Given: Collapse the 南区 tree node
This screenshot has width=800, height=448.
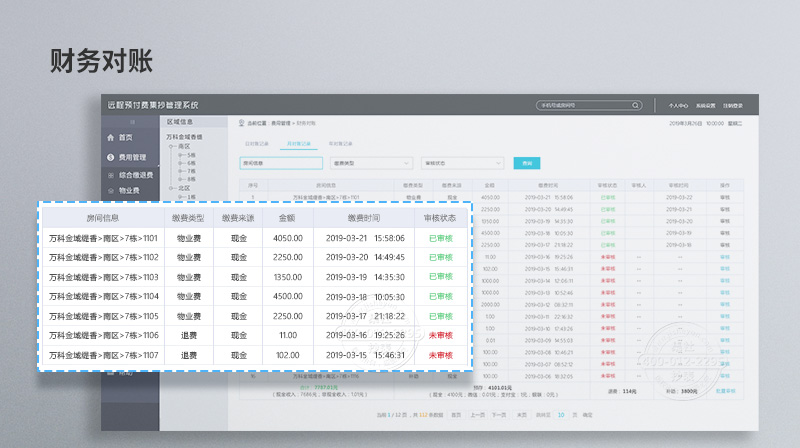Looking at the screenshot, I should 171,147.
